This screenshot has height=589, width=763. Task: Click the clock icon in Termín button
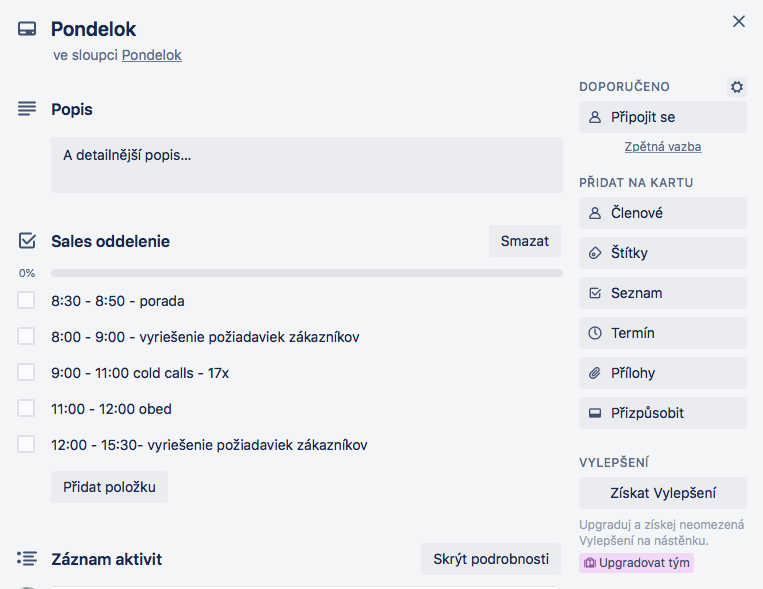pos(595,333)
